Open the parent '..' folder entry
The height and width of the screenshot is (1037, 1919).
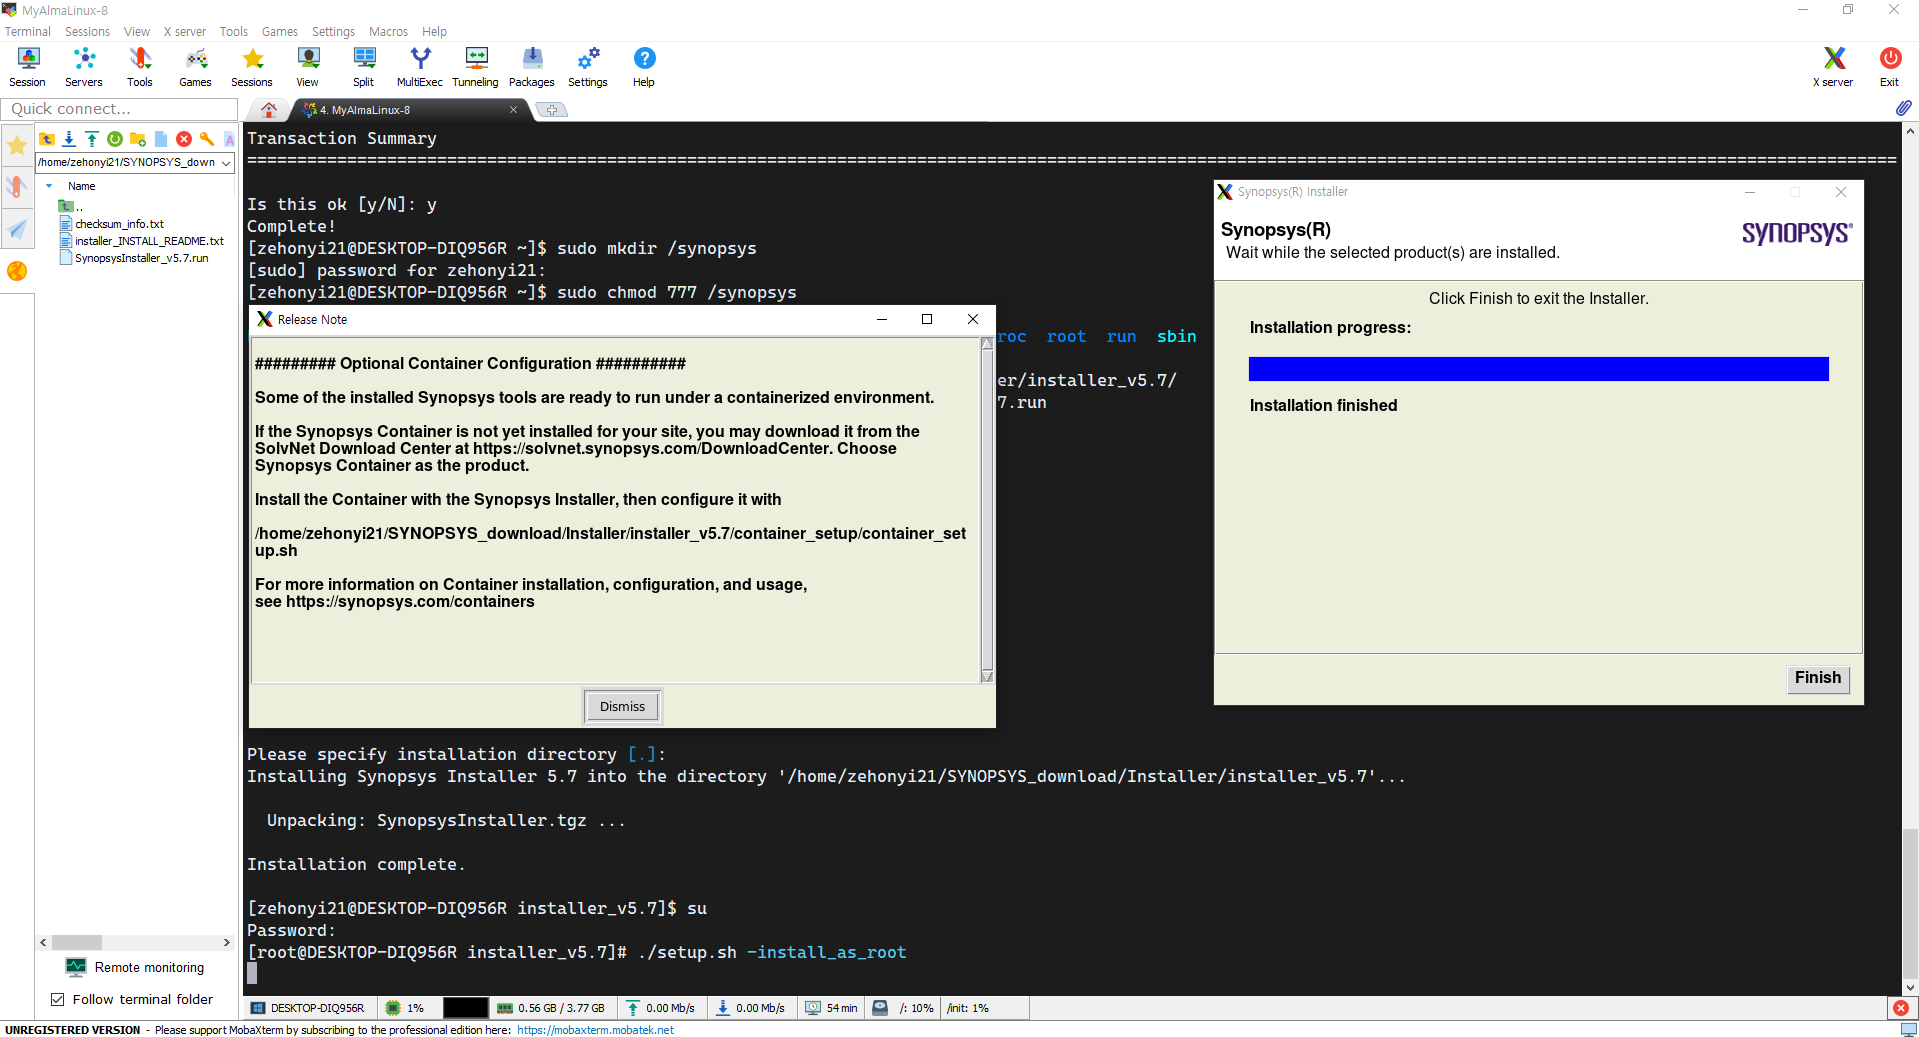click(x=71, y=207)
